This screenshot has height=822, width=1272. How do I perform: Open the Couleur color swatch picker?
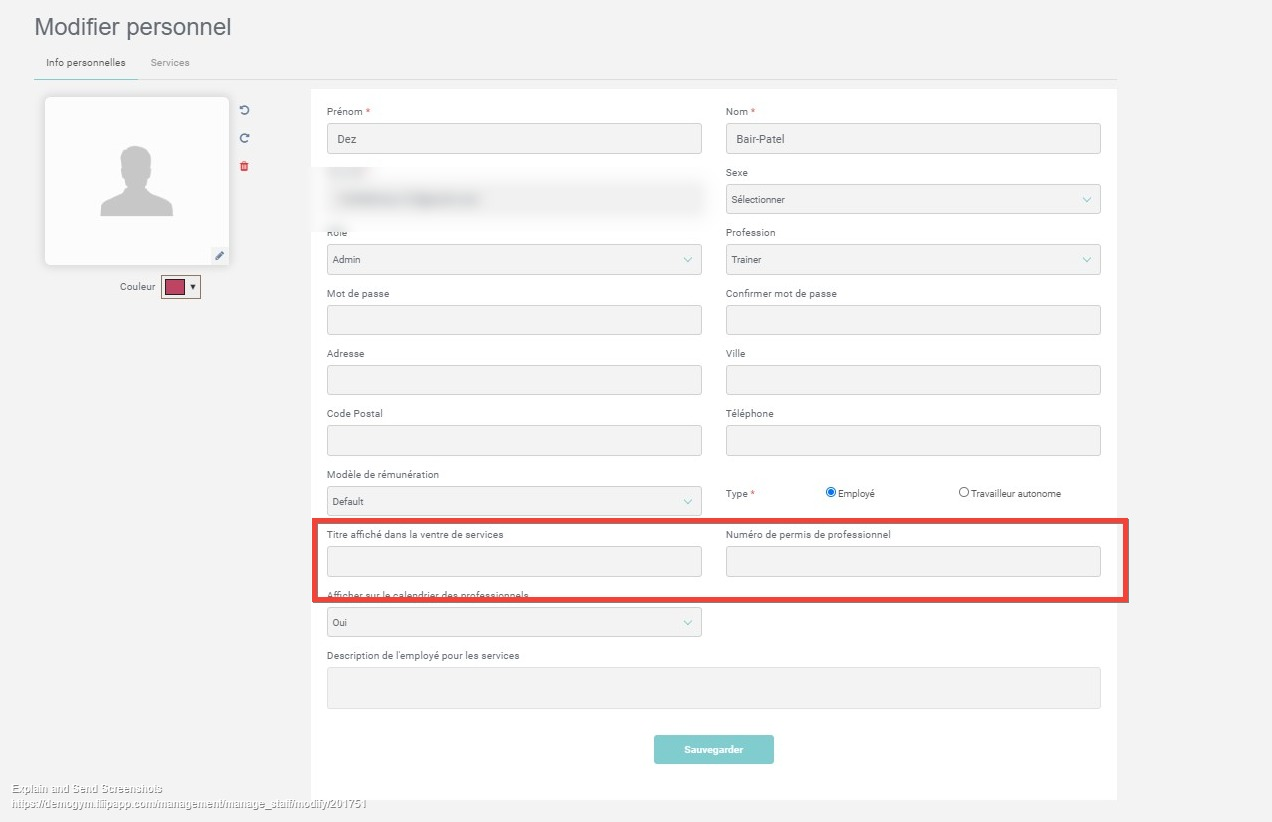181,287
